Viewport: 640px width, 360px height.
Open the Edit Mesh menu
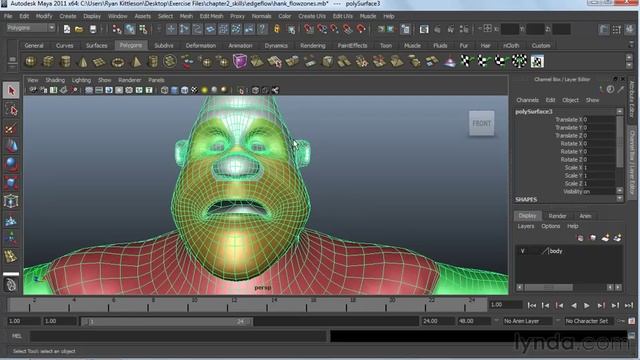pos(211,16)
